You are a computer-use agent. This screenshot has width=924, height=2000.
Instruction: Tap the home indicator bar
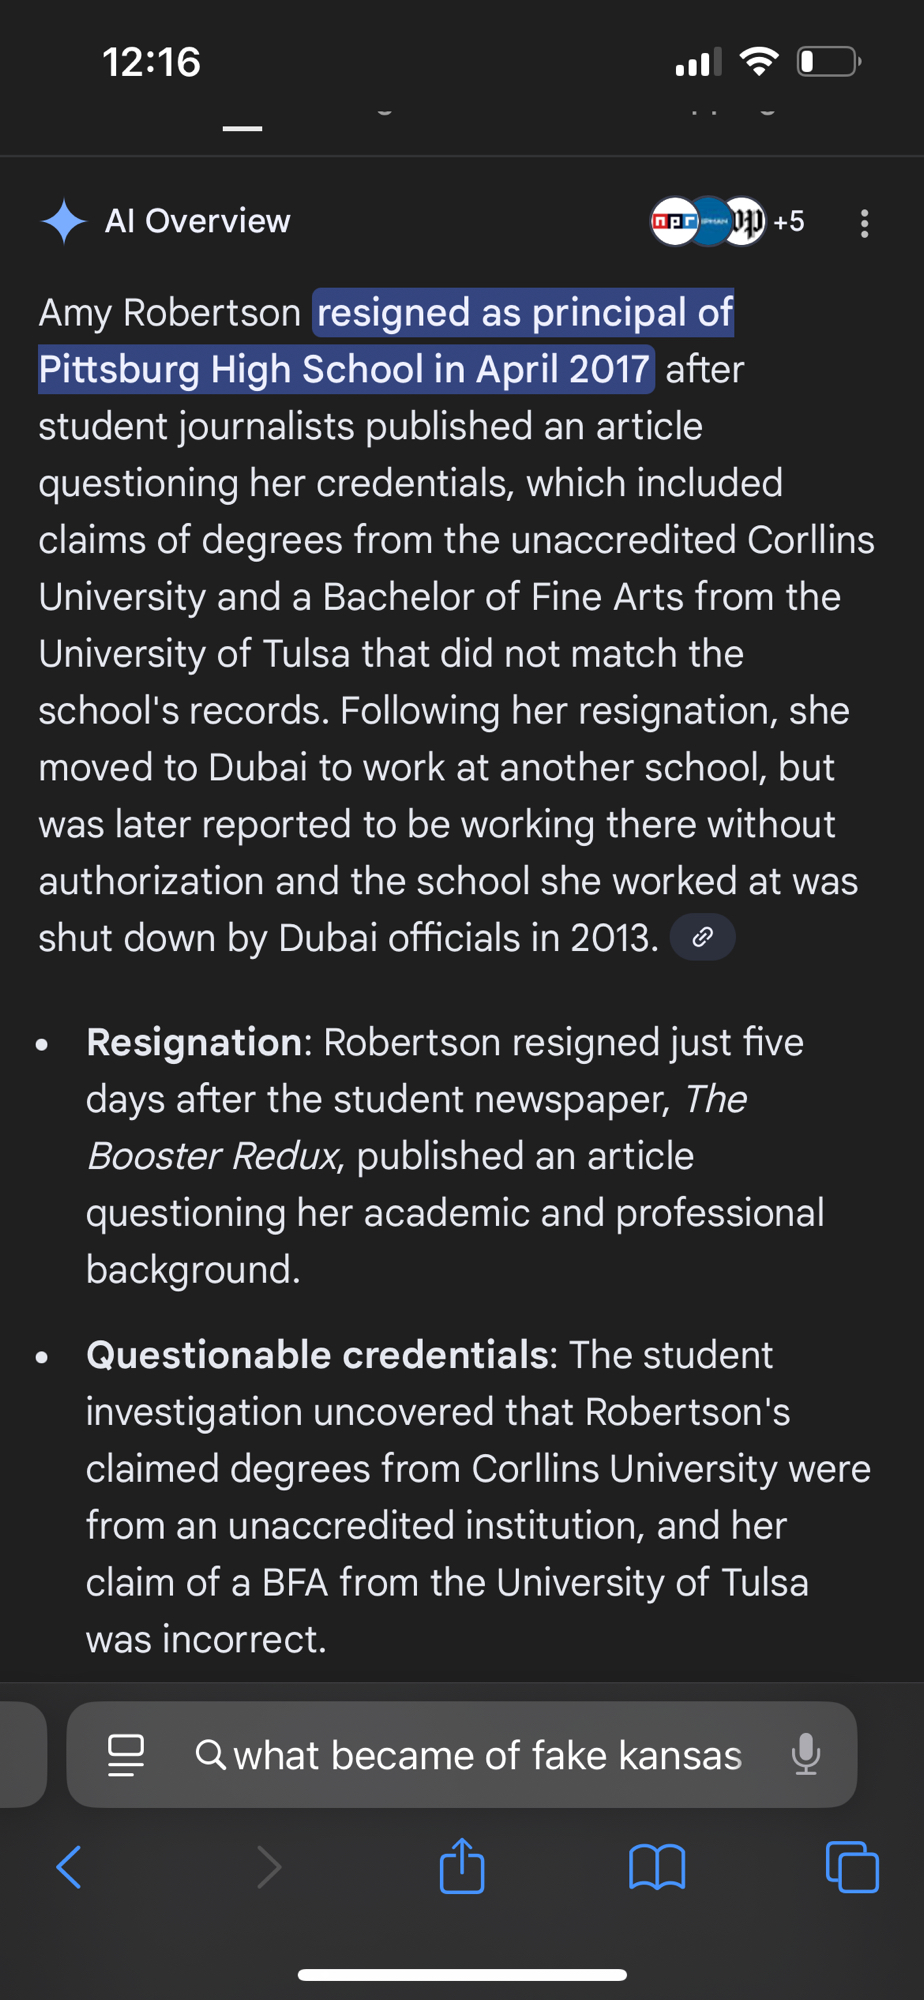(x=462, y=1975)
